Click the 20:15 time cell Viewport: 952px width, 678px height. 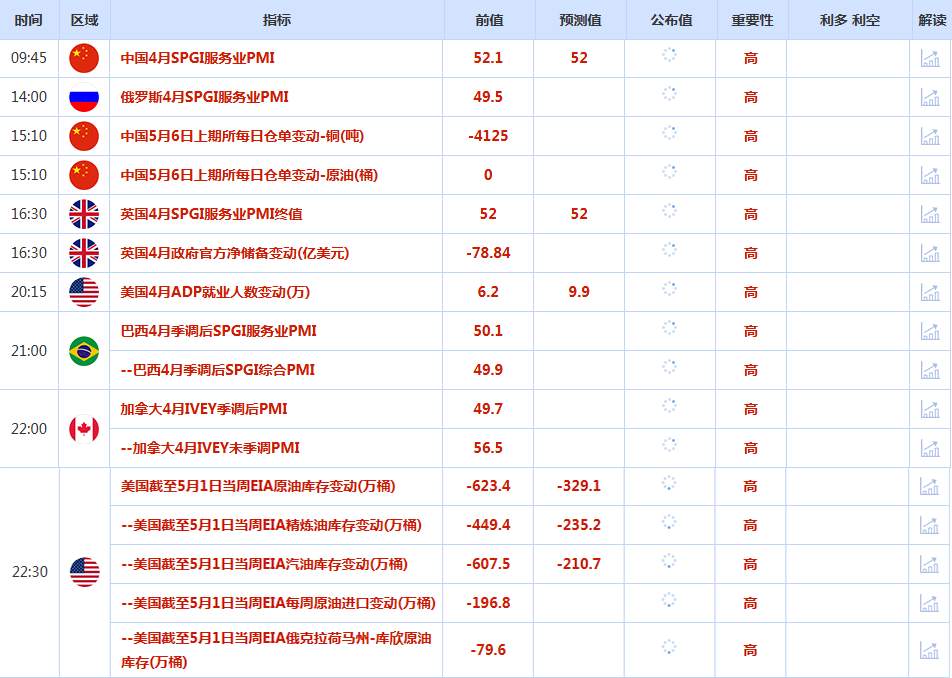point(29,292)
